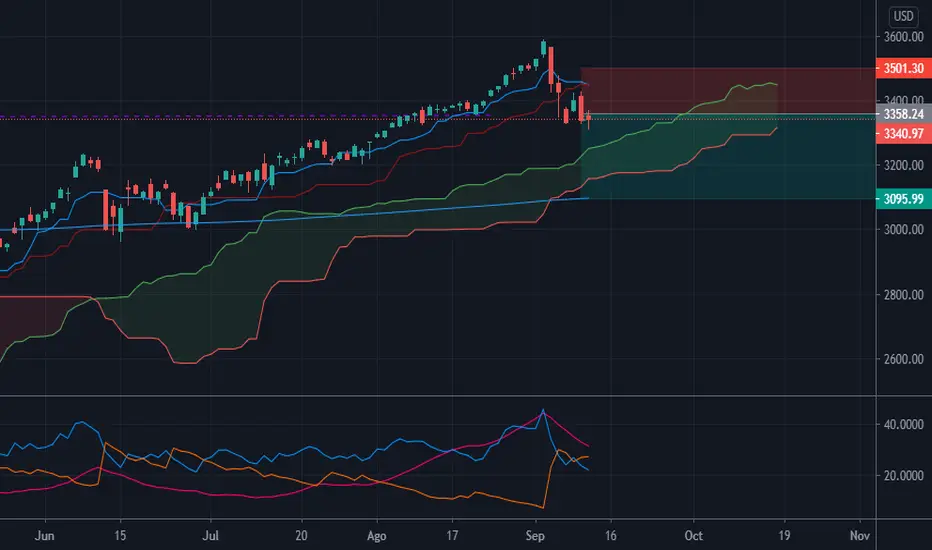Select the green profit zone of short position
This screenshot has width=932, height=550.
tap(728, 156)
